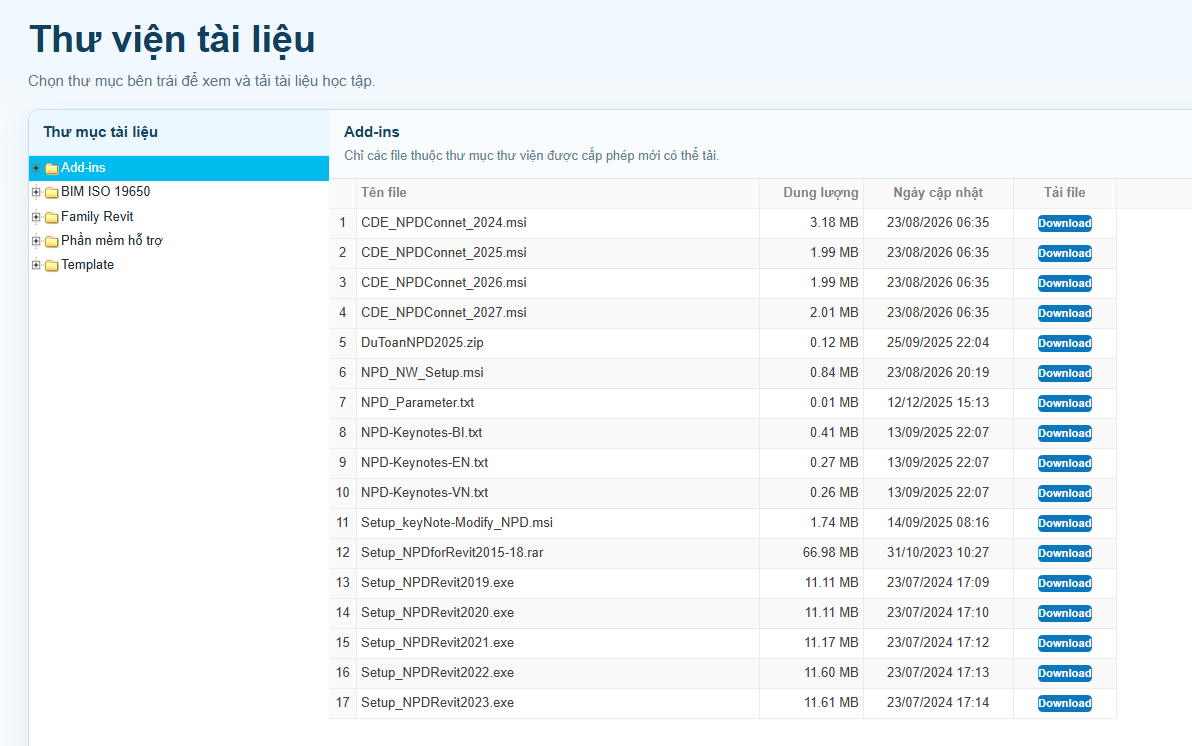This screenshot has height=746, width=1192.
Task: Download NPD-Keynotes-BI.txt
Action: pos(1064,433)
